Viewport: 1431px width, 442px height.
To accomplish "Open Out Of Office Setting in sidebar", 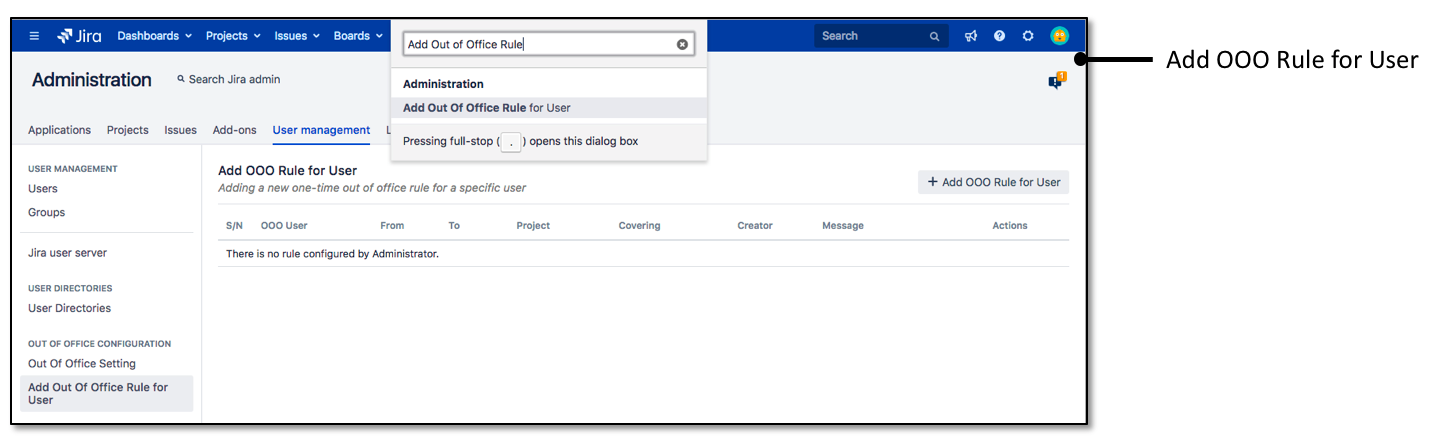I will [x=82, y=364].
